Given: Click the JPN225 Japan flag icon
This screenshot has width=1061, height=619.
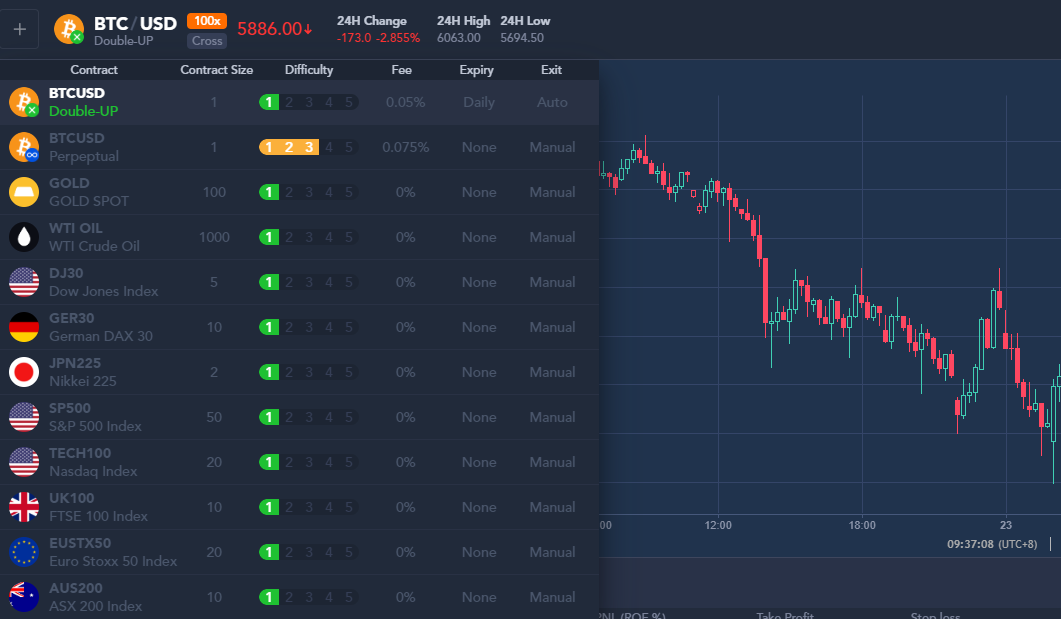Looking at the screenshot, I should pos(24,372).
